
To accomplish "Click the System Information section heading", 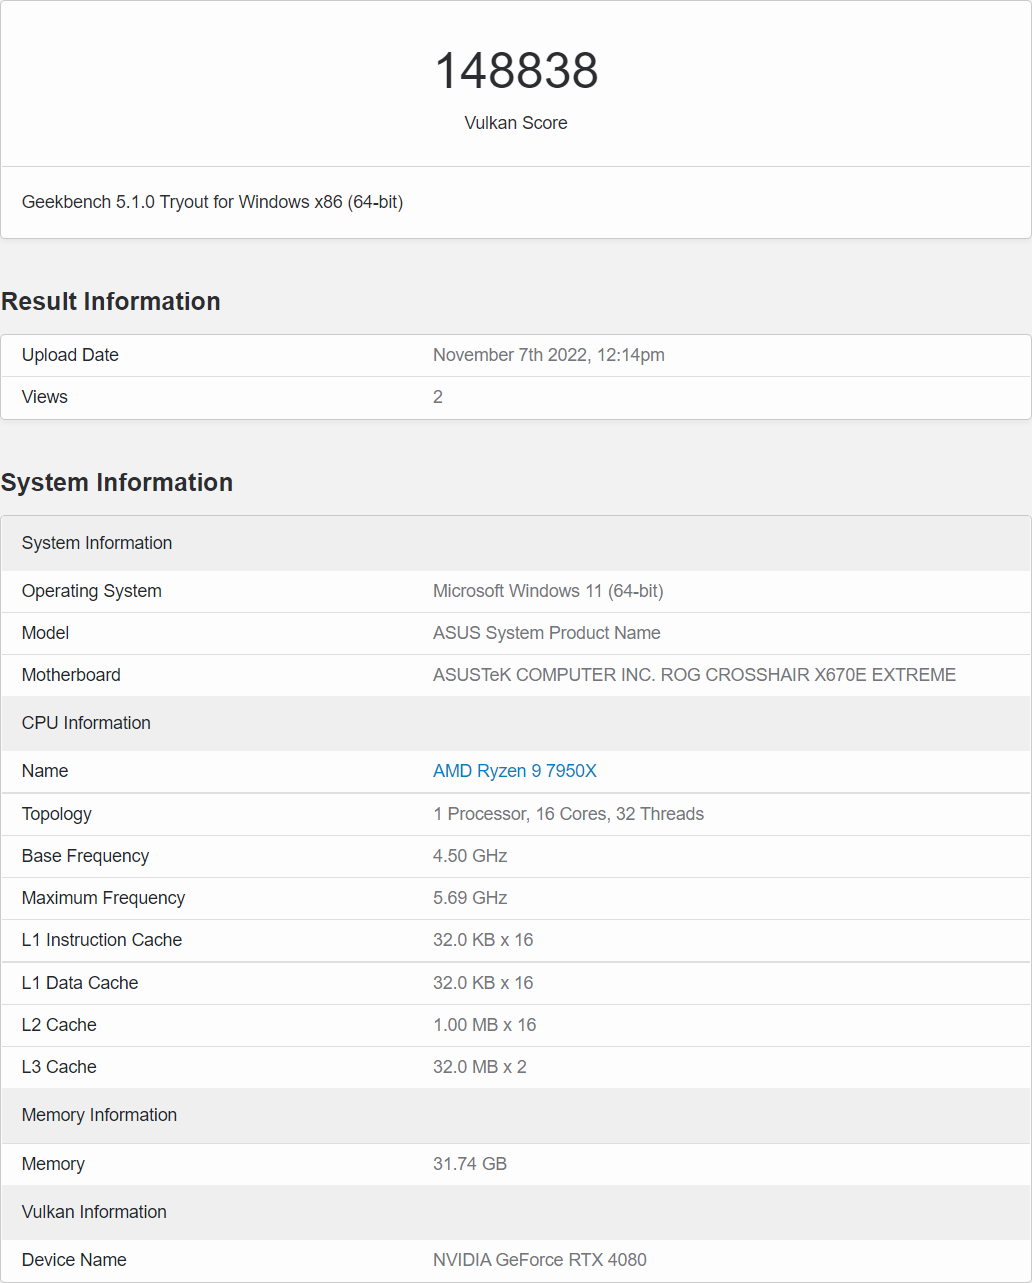I will (117, 482).
